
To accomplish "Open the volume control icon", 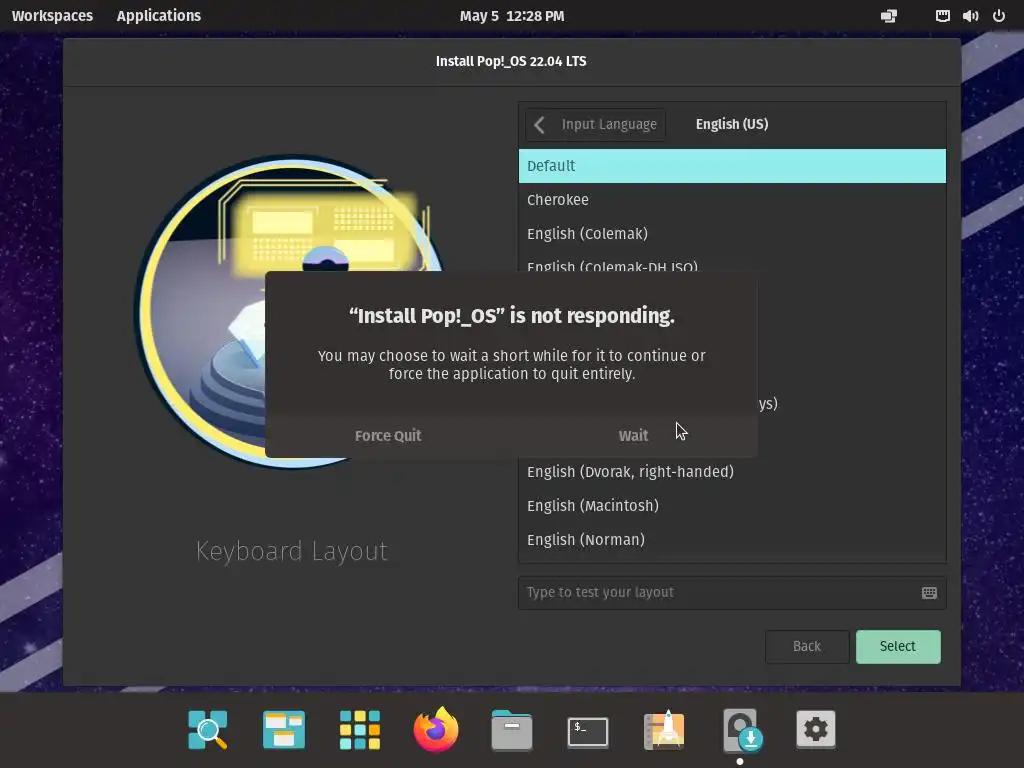I will coord(970,16).
